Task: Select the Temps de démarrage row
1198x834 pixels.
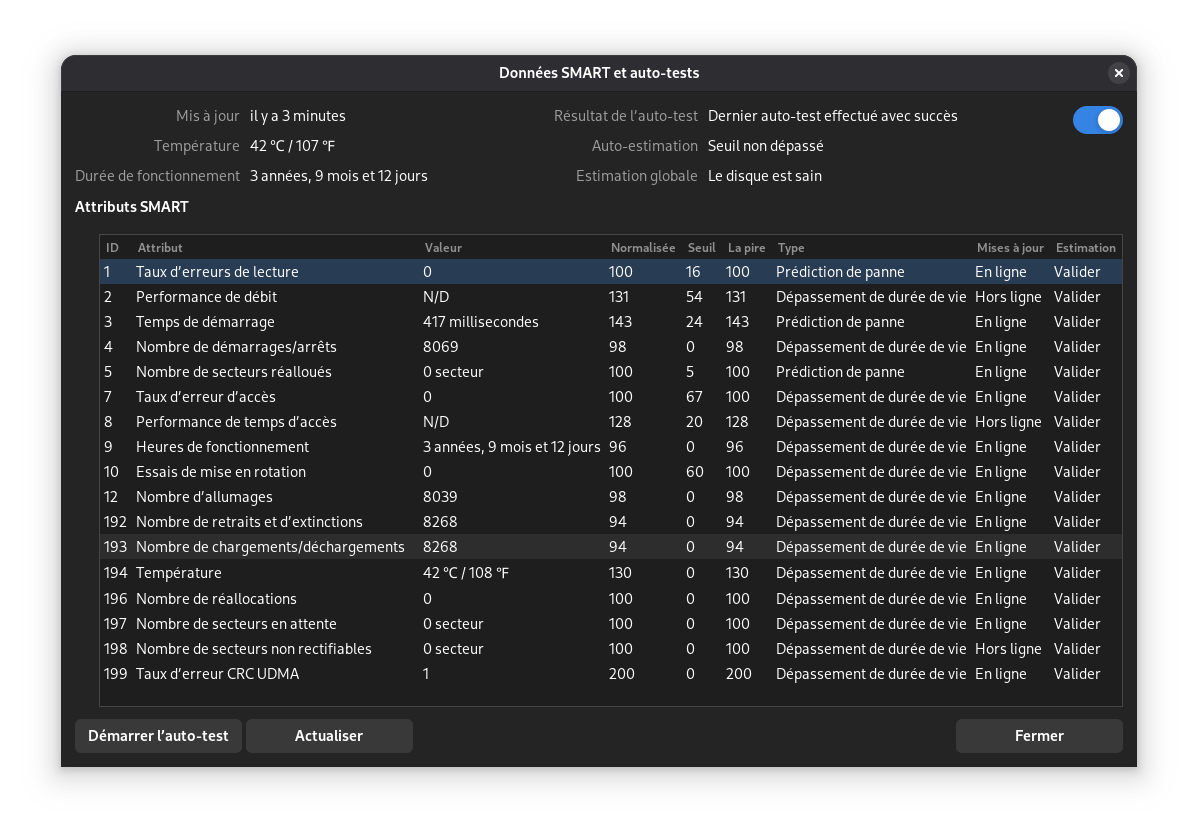Action: point(611,322)
